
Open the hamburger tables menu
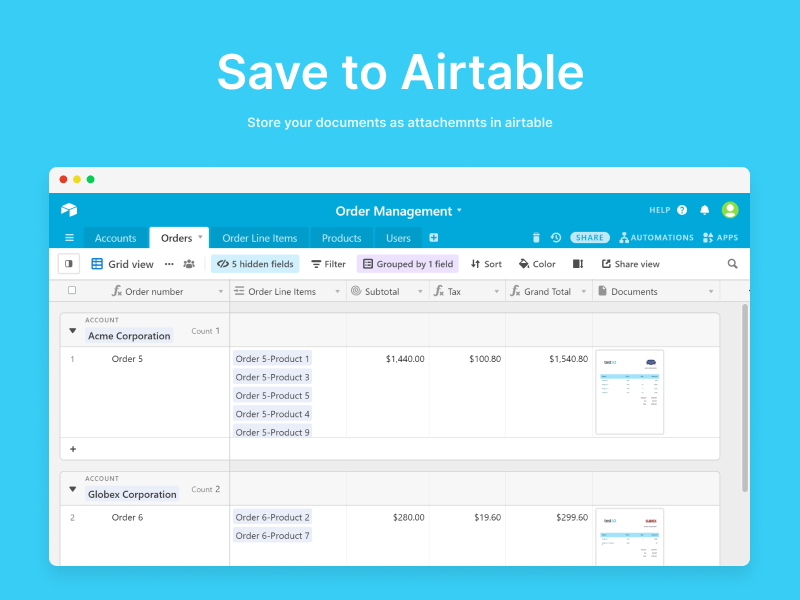(x=69, y=238)
